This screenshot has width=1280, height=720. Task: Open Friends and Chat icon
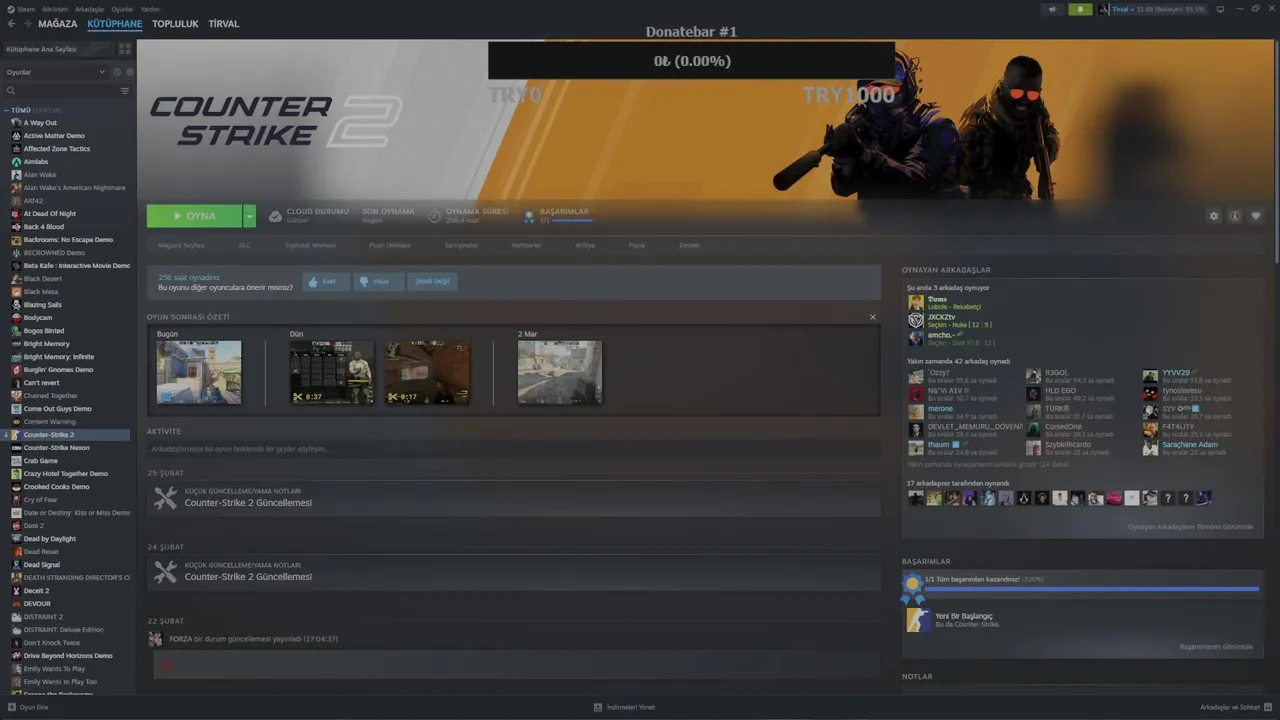[x=1267, y=707]
